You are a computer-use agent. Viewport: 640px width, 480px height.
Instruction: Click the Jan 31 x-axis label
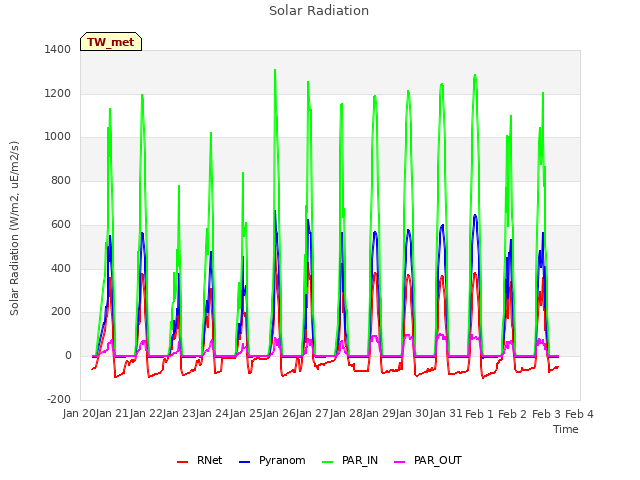446,414
